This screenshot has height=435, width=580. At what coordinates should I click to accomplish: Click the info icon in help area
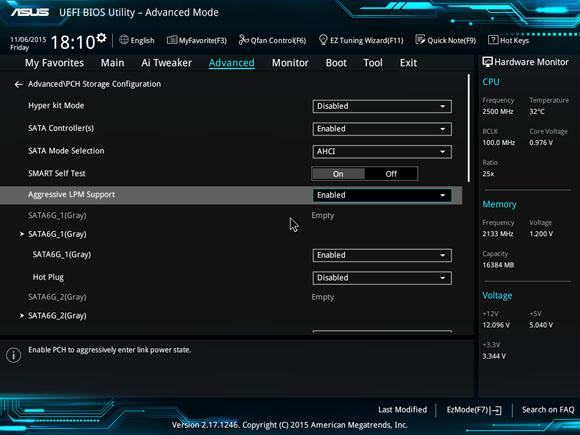pyautogui.click(x=14, y=355)
